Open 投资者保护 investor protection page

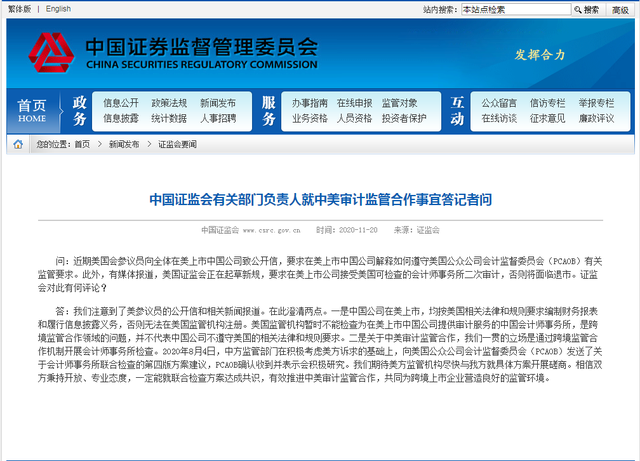click(404, 118)
